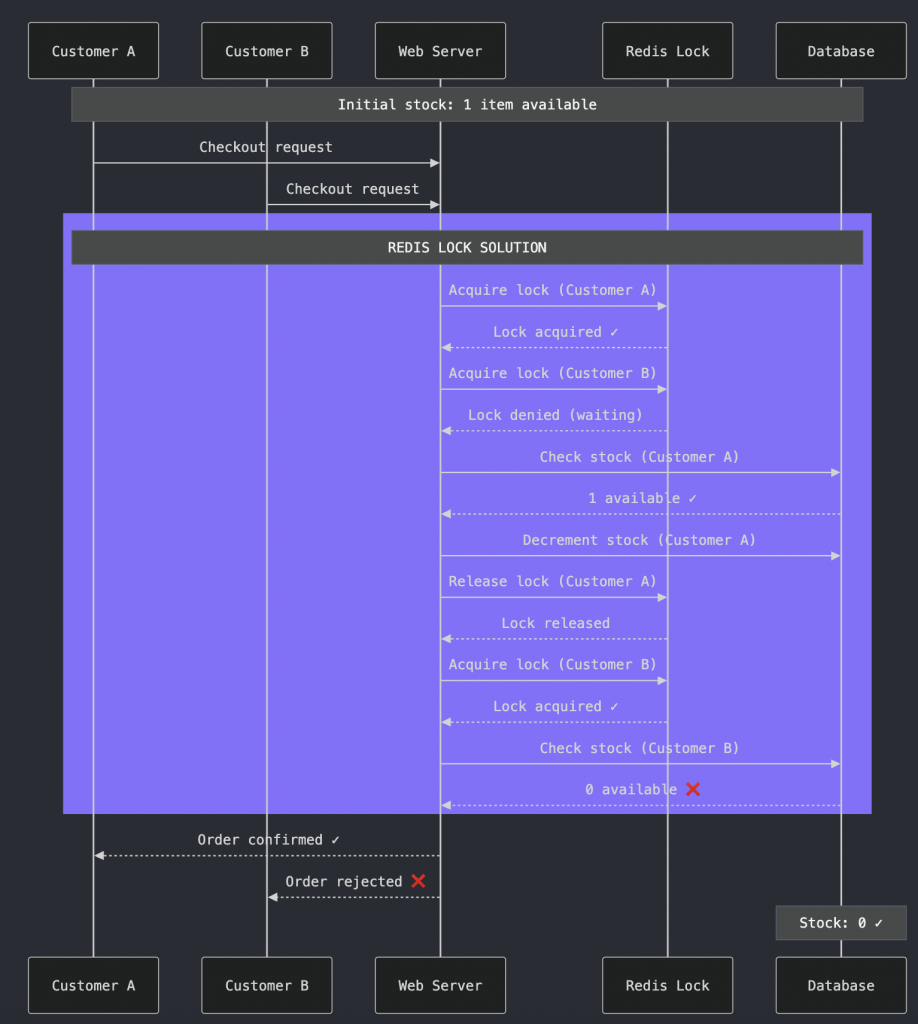This screenshot has width=918, height=1024.
Task: Click the top Customer A participant box
Action: click(x=93, y=51)
